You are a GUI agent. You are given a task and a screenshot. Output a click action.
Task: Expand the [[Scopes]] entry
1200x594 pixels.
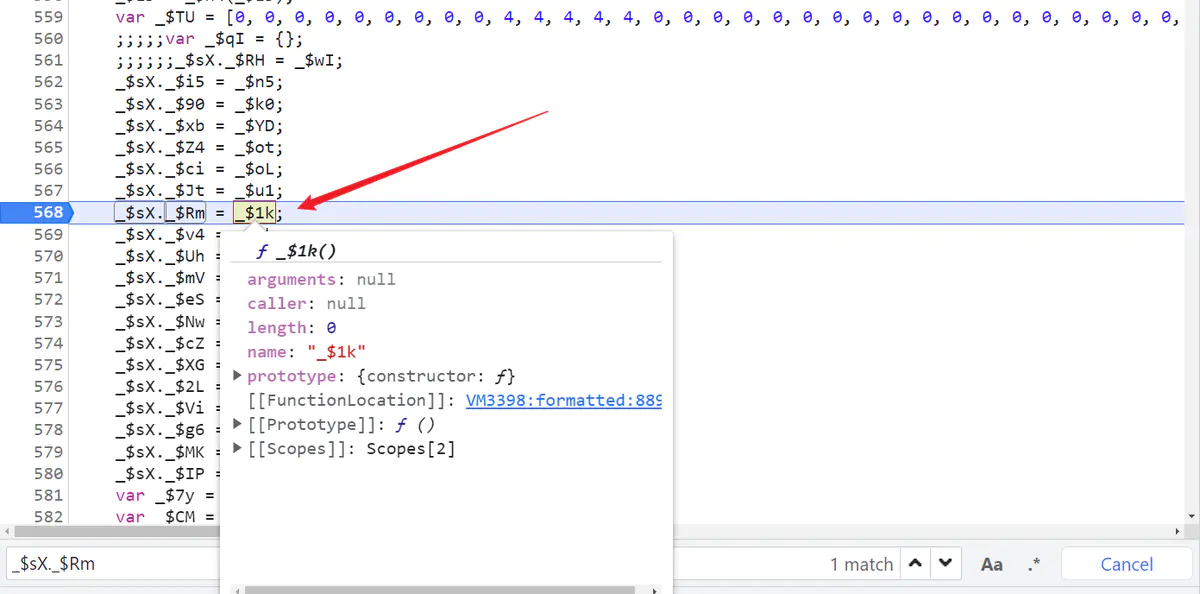point(238,448)
